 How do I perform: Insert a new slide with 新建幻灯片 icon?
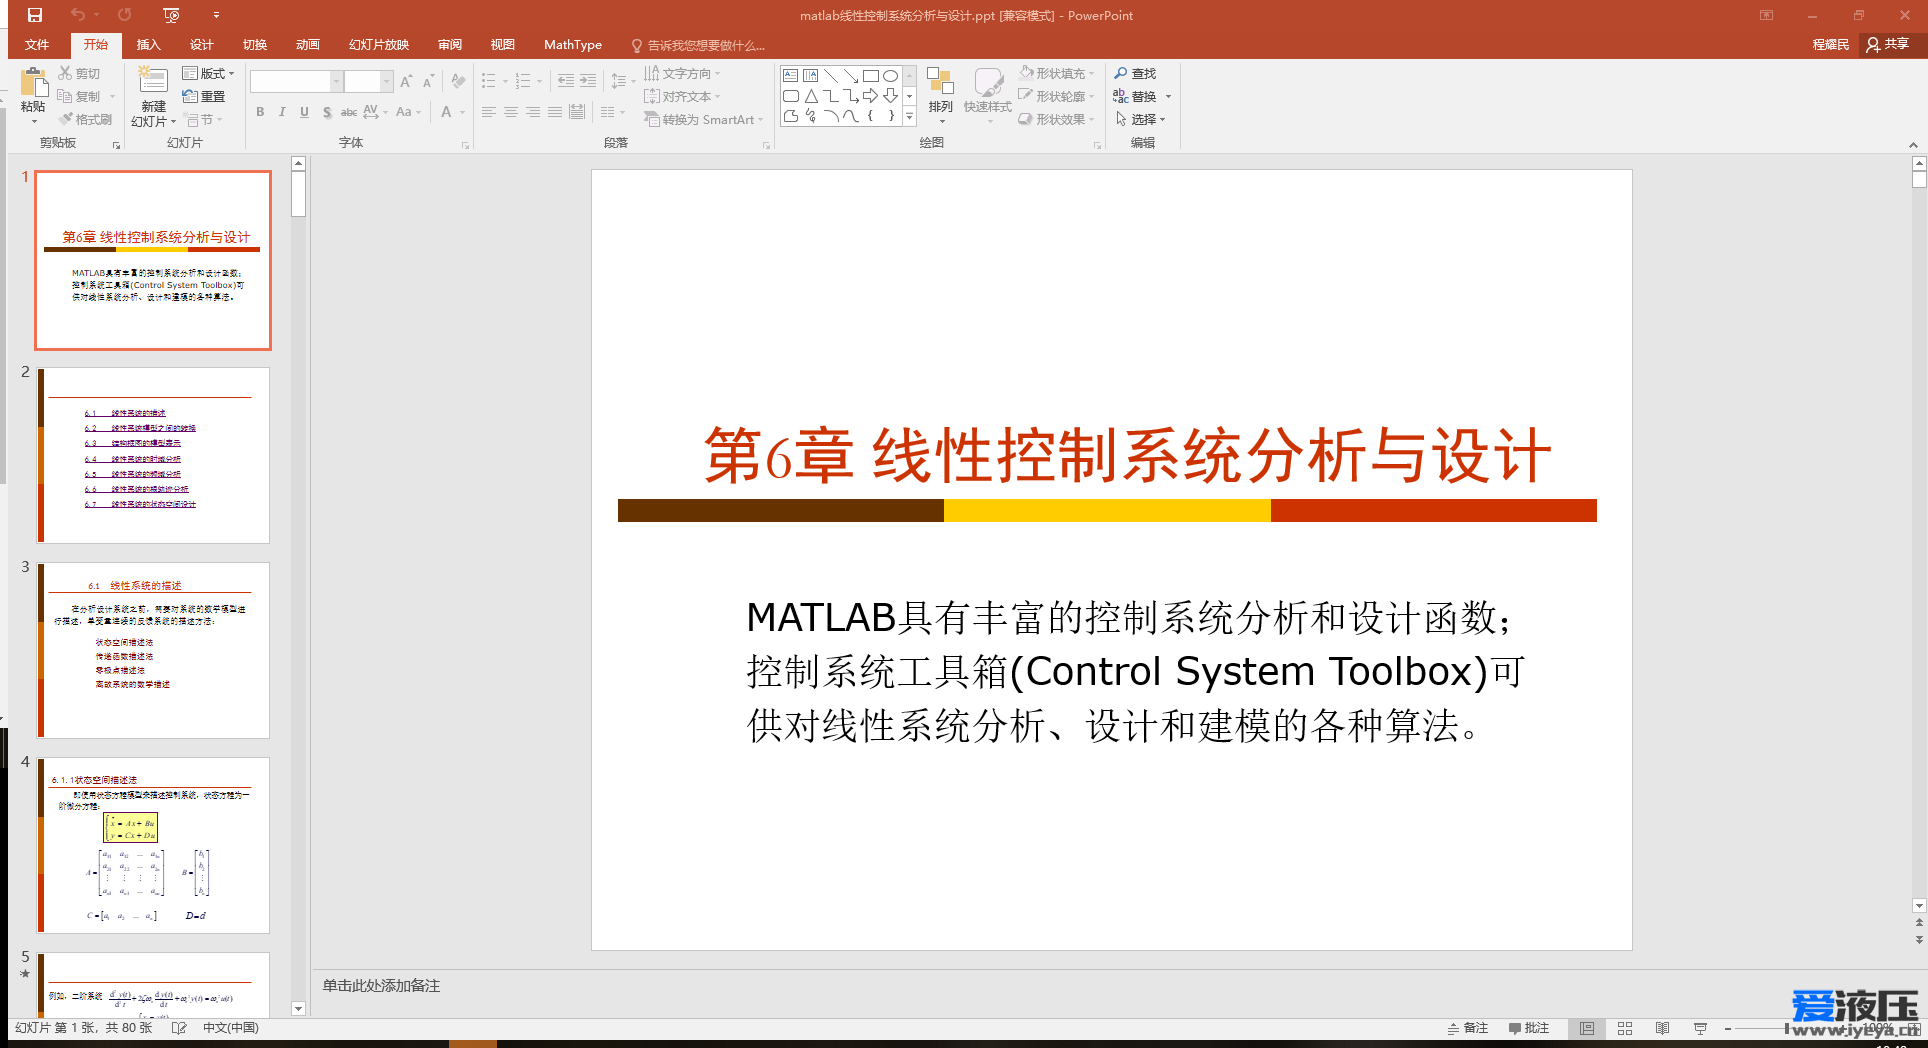[x=153, y=81]
